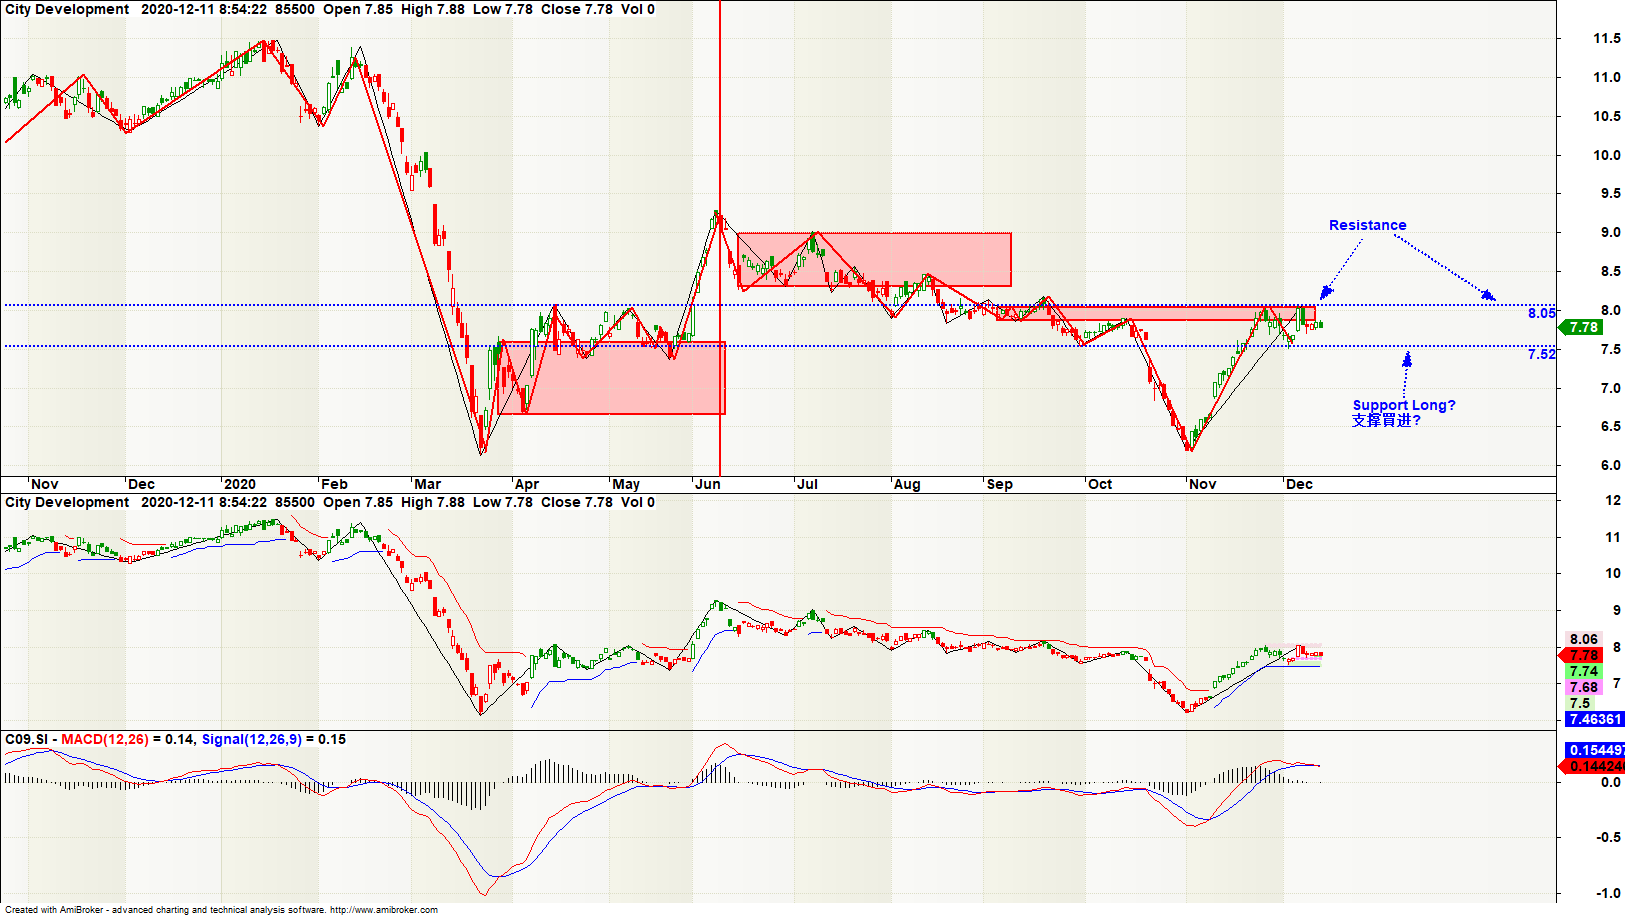Click the "C09.SI" ticker label
The height and width of the screenshot is (916, 1625).
(x=26, y=739)
